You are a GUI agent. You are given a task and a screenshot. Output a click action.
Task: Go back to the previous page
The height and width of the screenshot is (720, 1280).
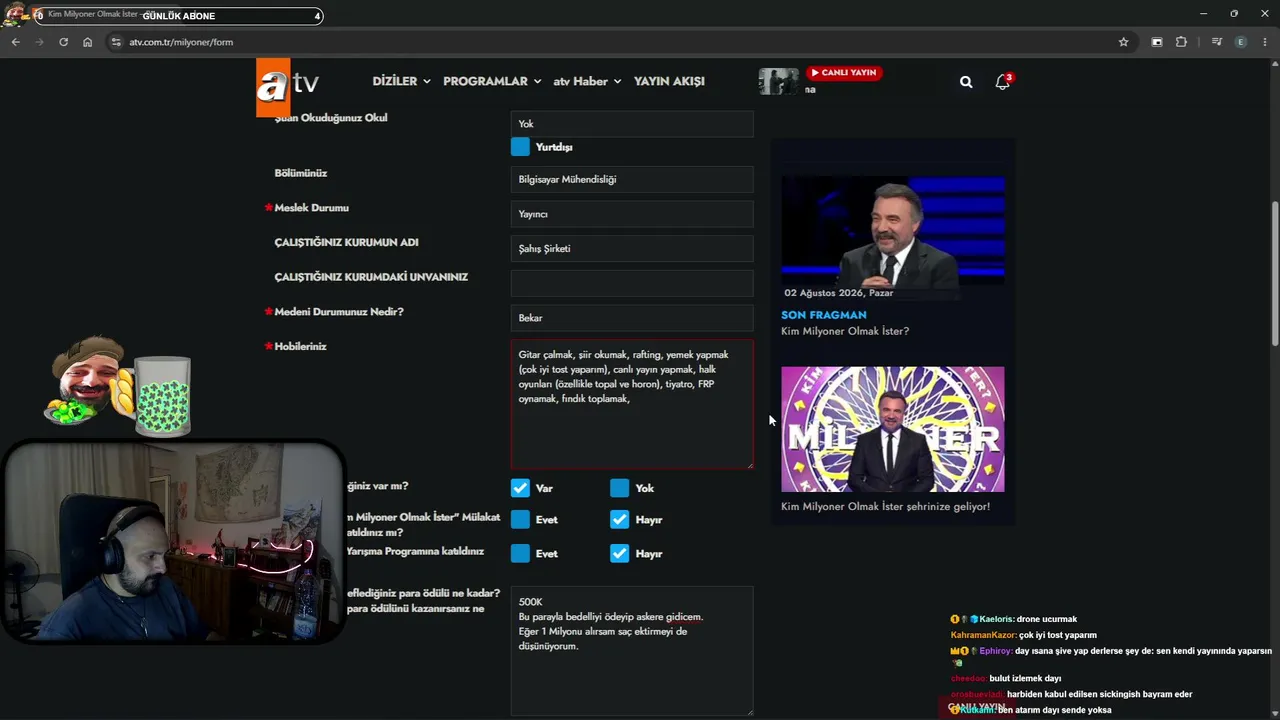click(15, 42)
